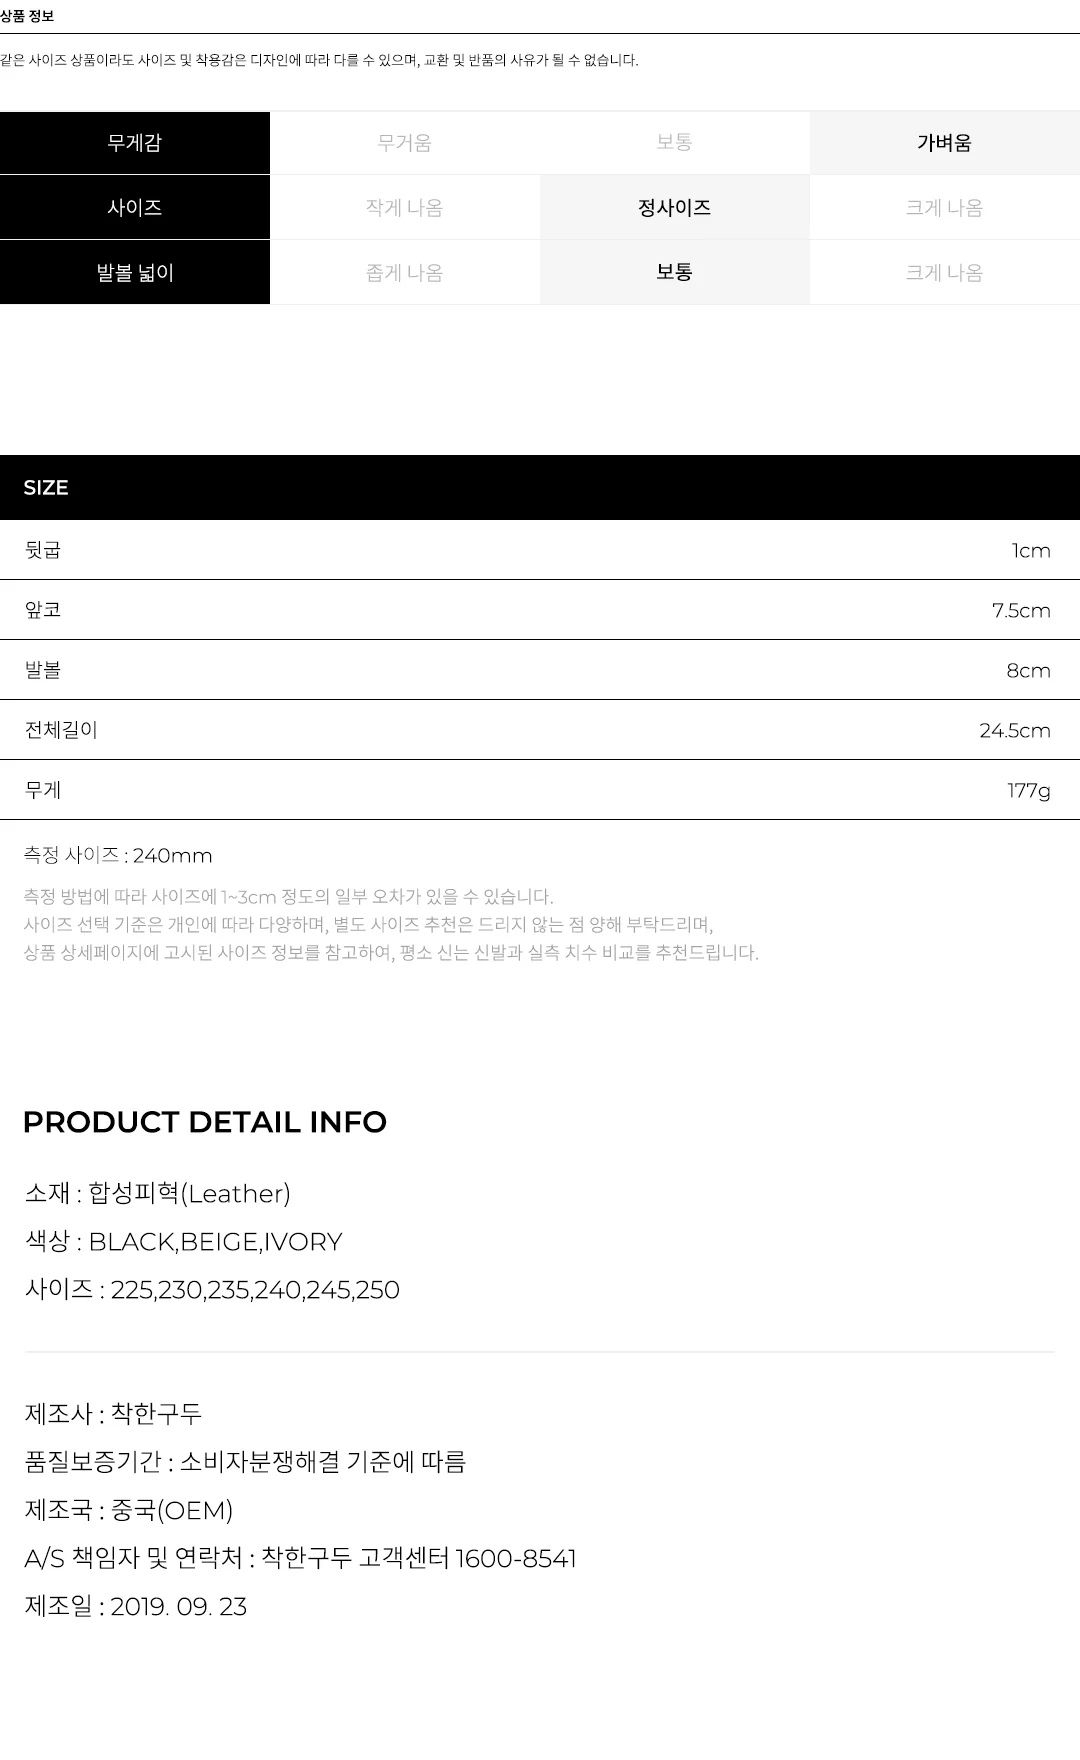Select 보통 in the 발볼 넓이 row
Screen dimensions: 1080x1760
click(674, 272)
